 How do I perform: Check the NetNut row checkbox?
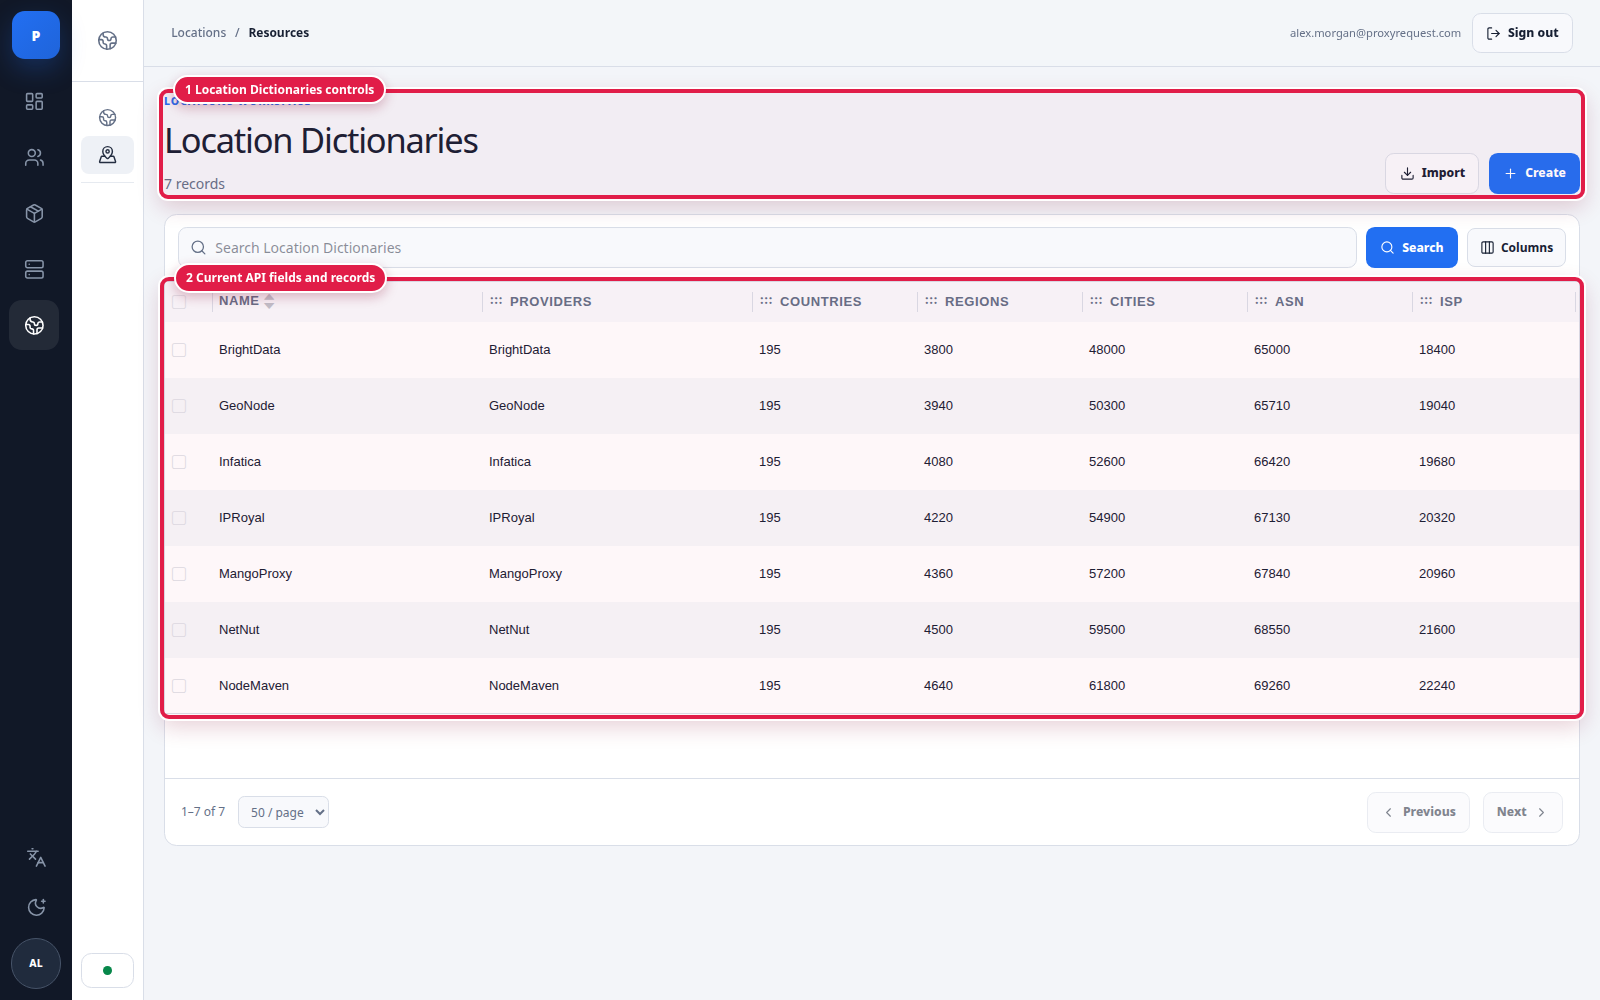(x=179, y=630)
